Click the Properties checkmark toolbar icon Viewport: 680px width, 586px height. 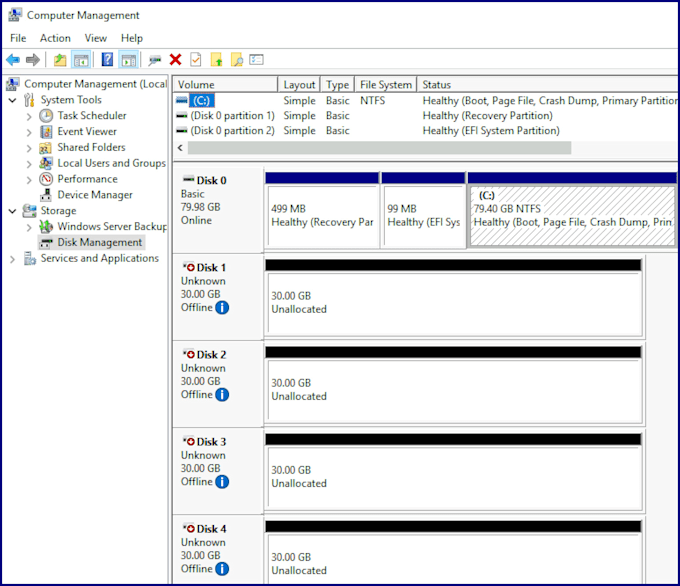(x=196, y=59)
